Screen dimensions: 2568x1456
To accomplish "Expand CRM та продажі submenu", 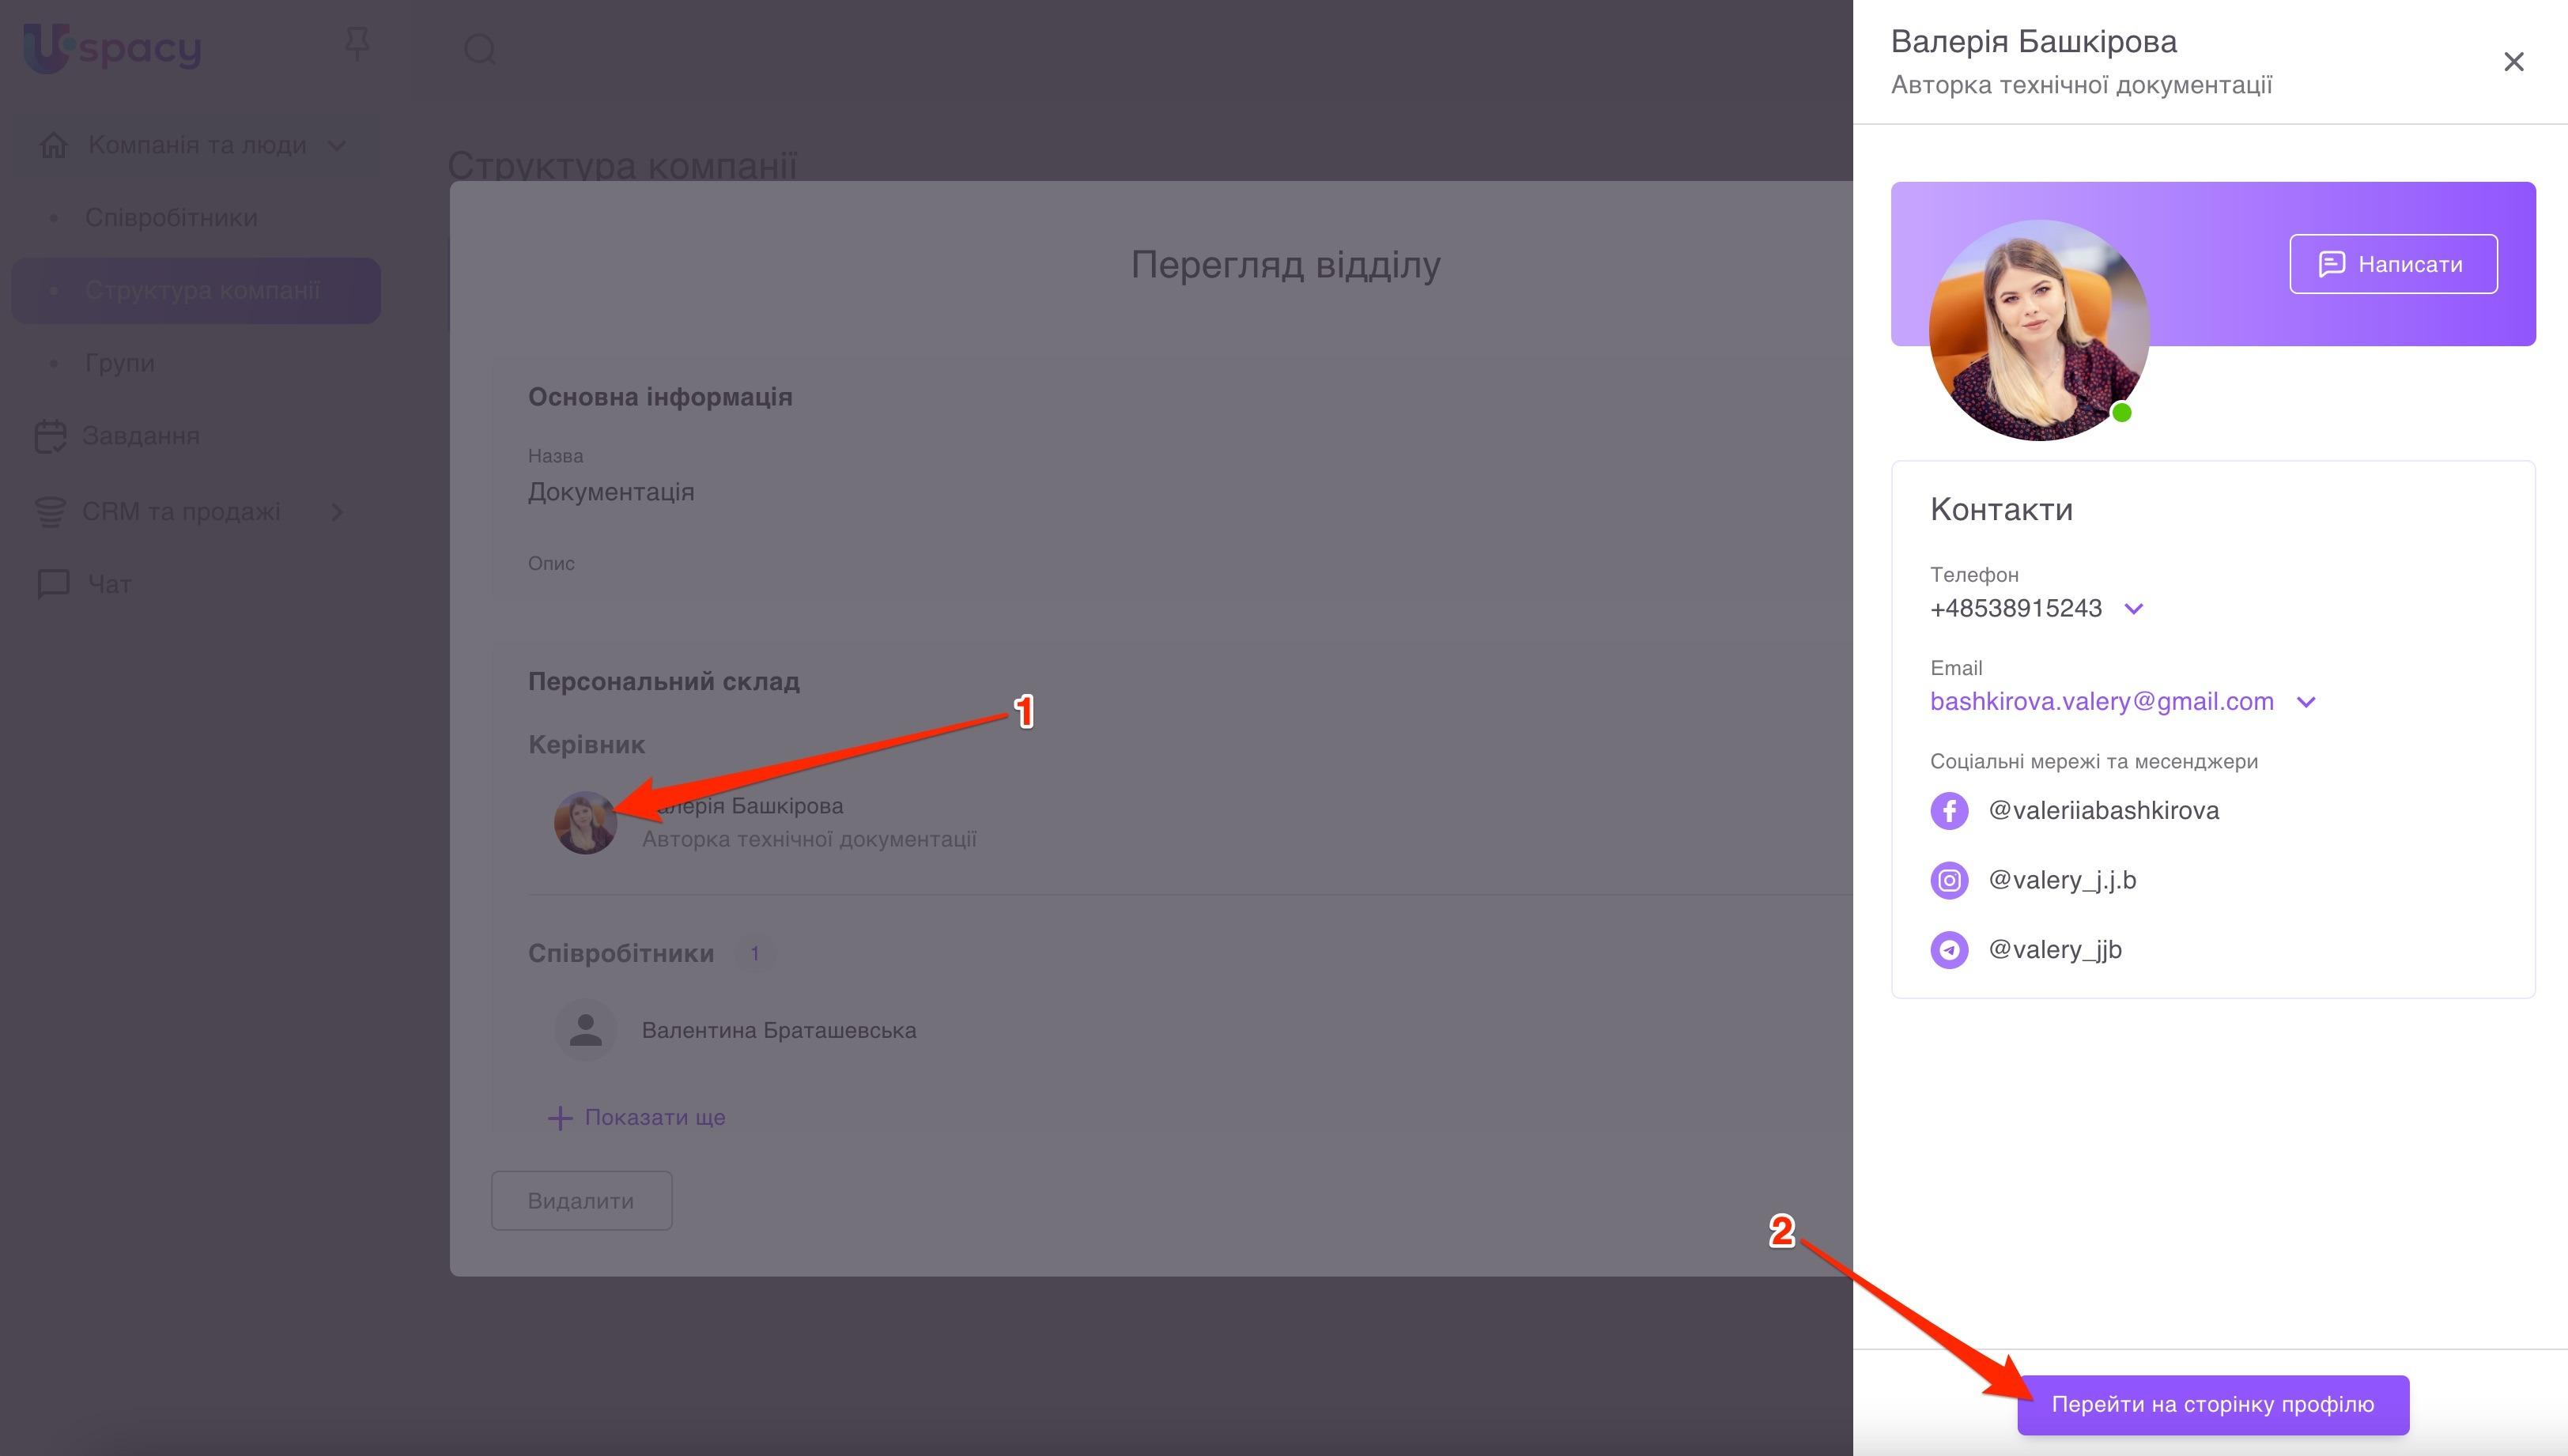I will [337, 512].
